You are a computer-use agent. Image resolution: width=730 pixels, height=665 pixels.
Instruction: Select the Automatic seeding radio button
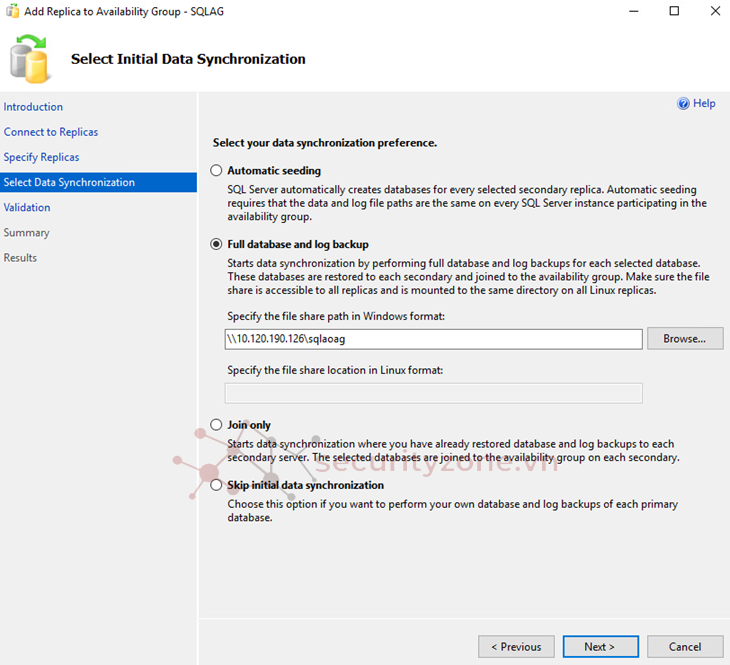[x=216, y=171]
